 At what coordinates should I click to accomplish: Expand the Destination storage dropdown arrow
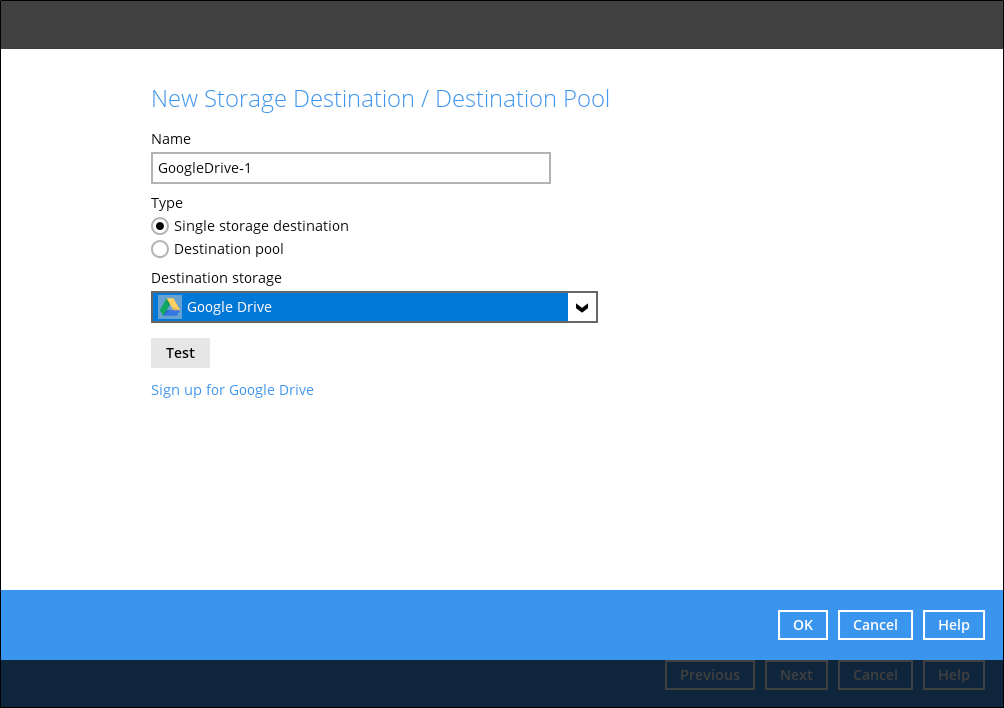point(582,307)
